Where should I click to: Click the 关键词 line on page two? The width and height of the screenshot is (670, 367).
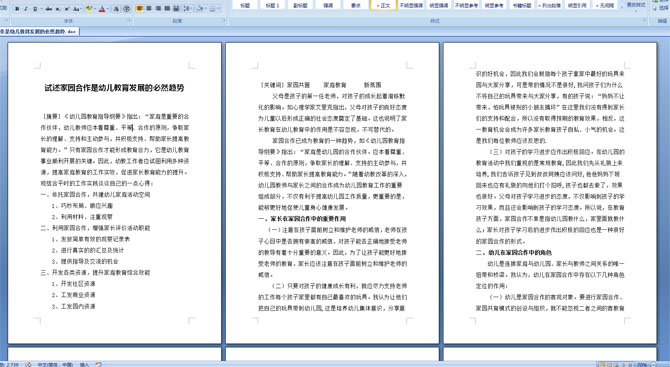[x=320, y=85]
